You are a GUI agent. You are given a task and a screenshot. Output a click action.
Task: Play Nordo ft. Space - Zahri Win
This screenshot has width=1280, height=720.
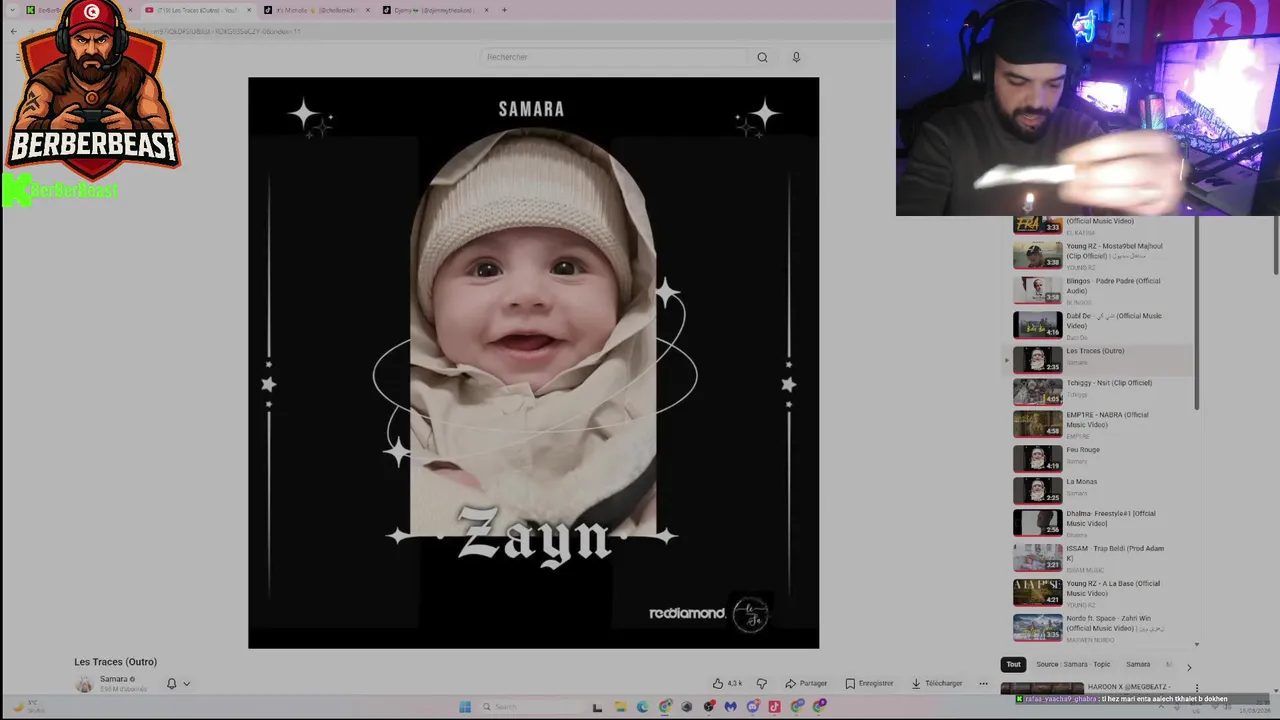click(x=1098, y=627)
